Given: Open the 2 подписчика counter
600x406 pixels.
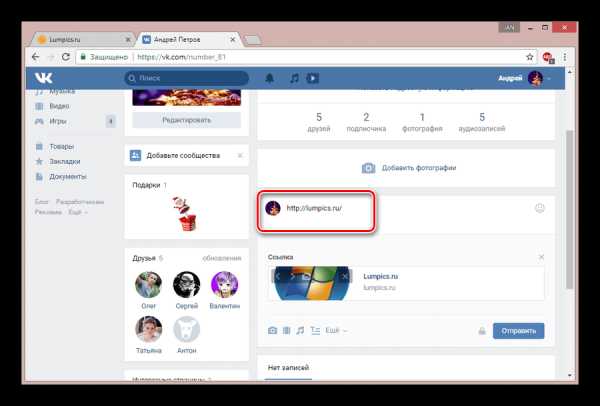Looking at the screenshot, I should tap(366, 122).
